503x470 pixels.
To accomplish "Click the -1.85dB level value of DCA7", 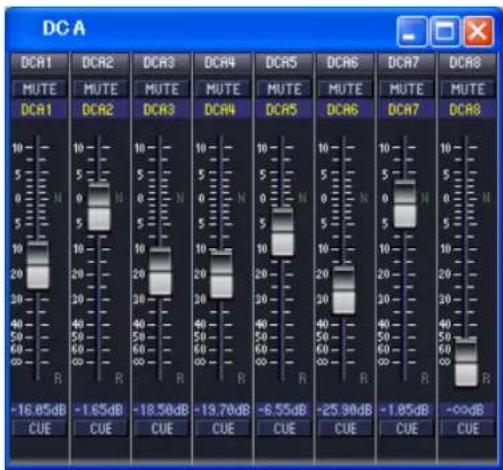I will 406,410.
